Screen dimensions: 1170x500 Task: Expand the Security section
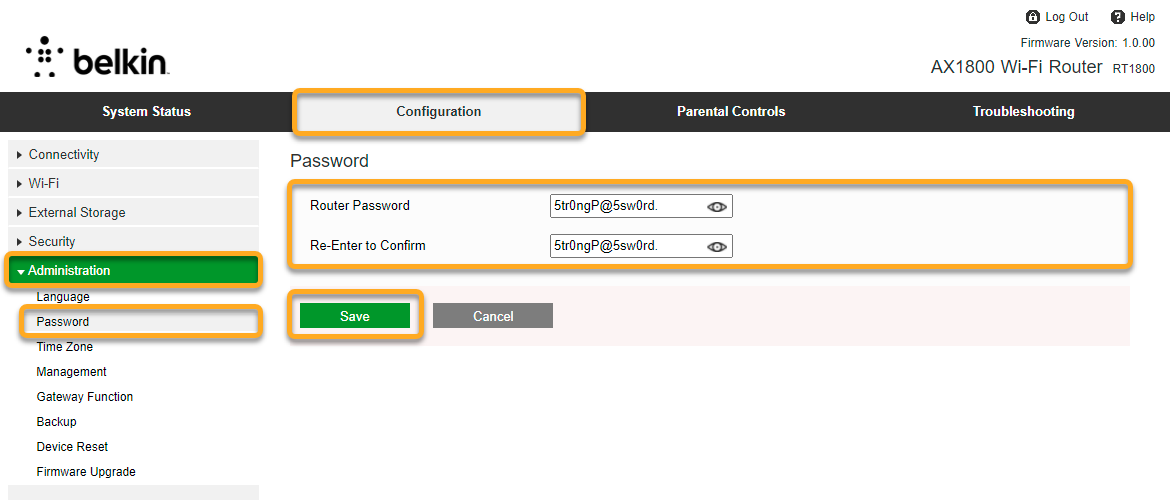pyautogui.click(x=52, y=242)
